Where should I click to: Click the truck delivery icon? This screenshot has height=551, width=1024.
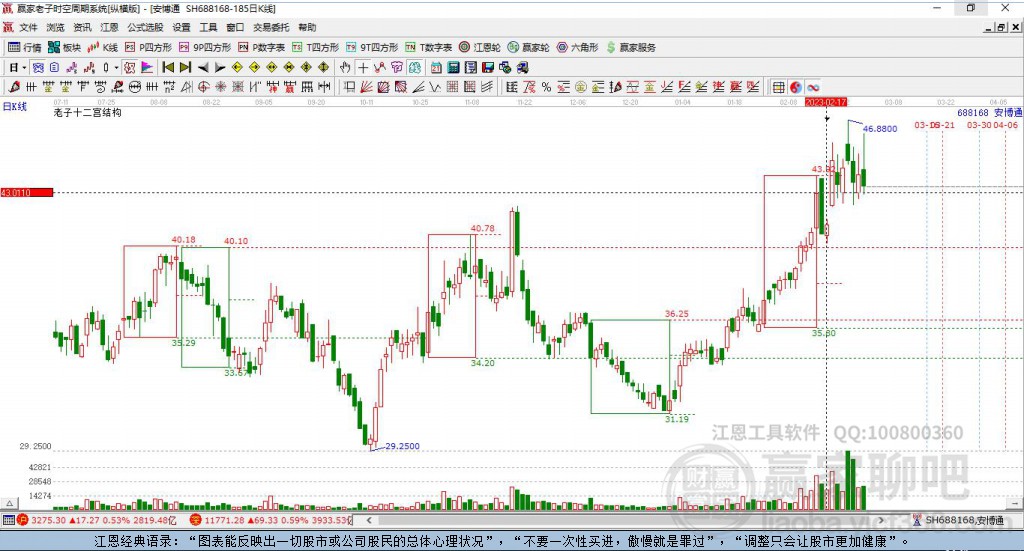coord(522,67)
